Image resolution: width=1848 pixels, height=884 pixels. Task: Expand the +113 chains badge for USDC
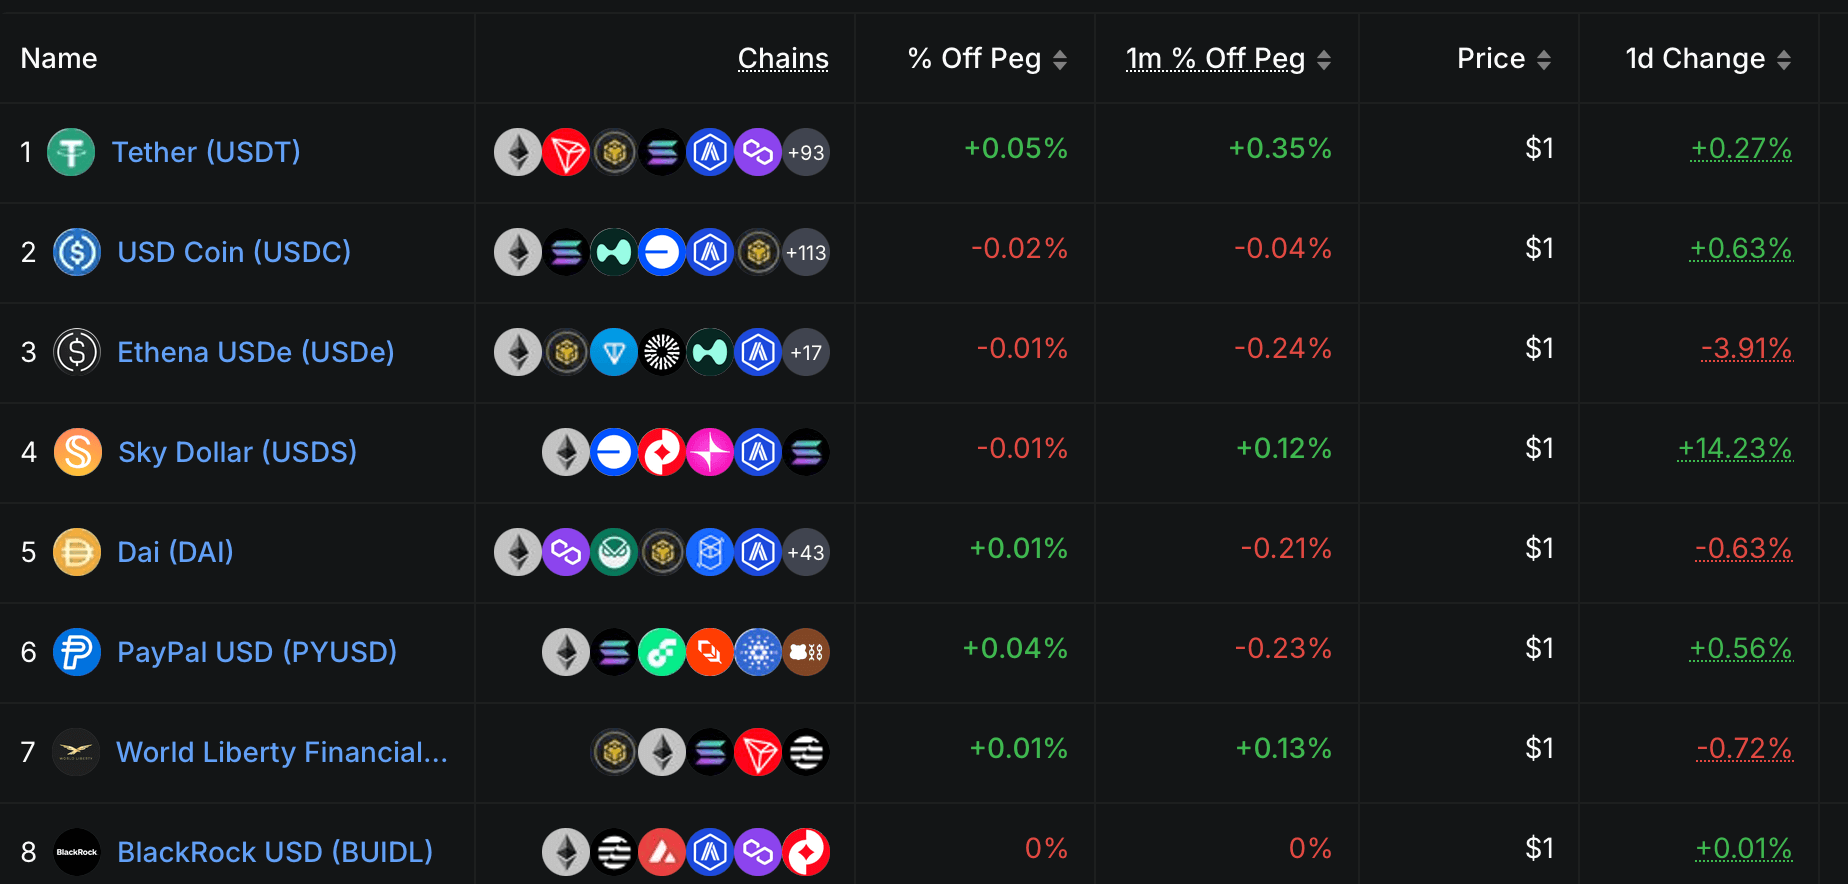(x=806, y=252)
